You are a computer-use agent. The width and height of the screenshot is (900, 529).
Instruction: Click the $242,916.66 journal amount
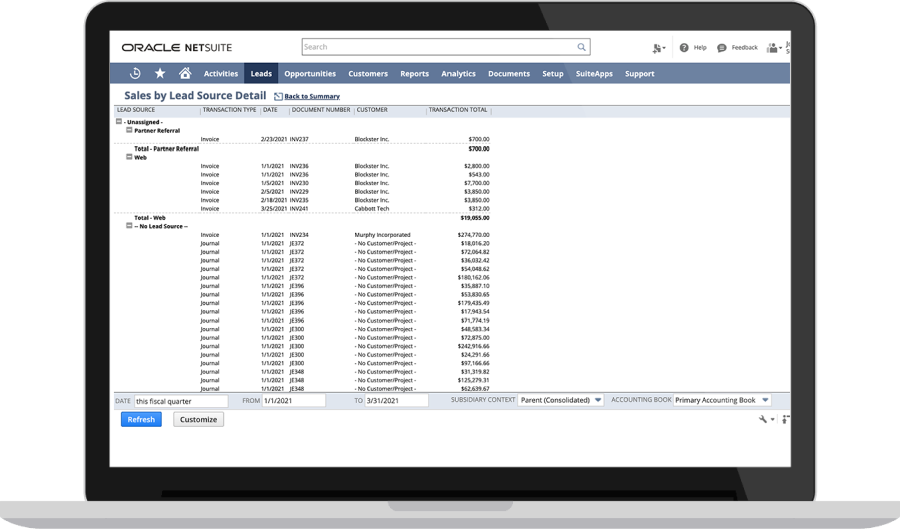click(474, 346)
